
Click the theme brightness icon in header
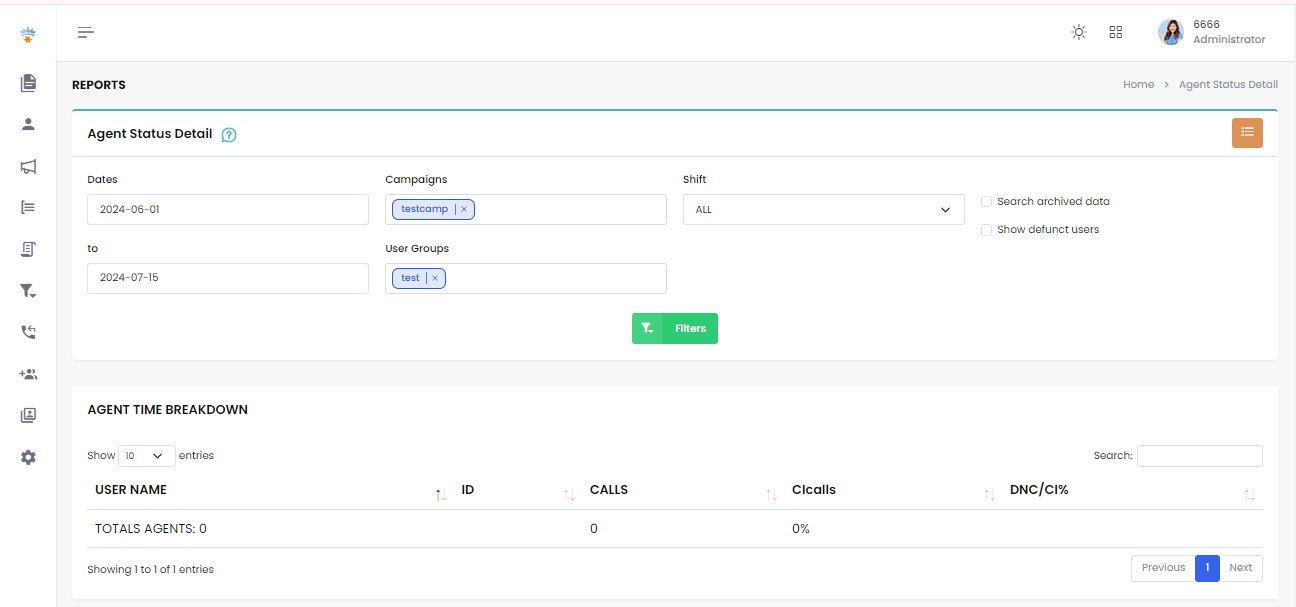1078,31
